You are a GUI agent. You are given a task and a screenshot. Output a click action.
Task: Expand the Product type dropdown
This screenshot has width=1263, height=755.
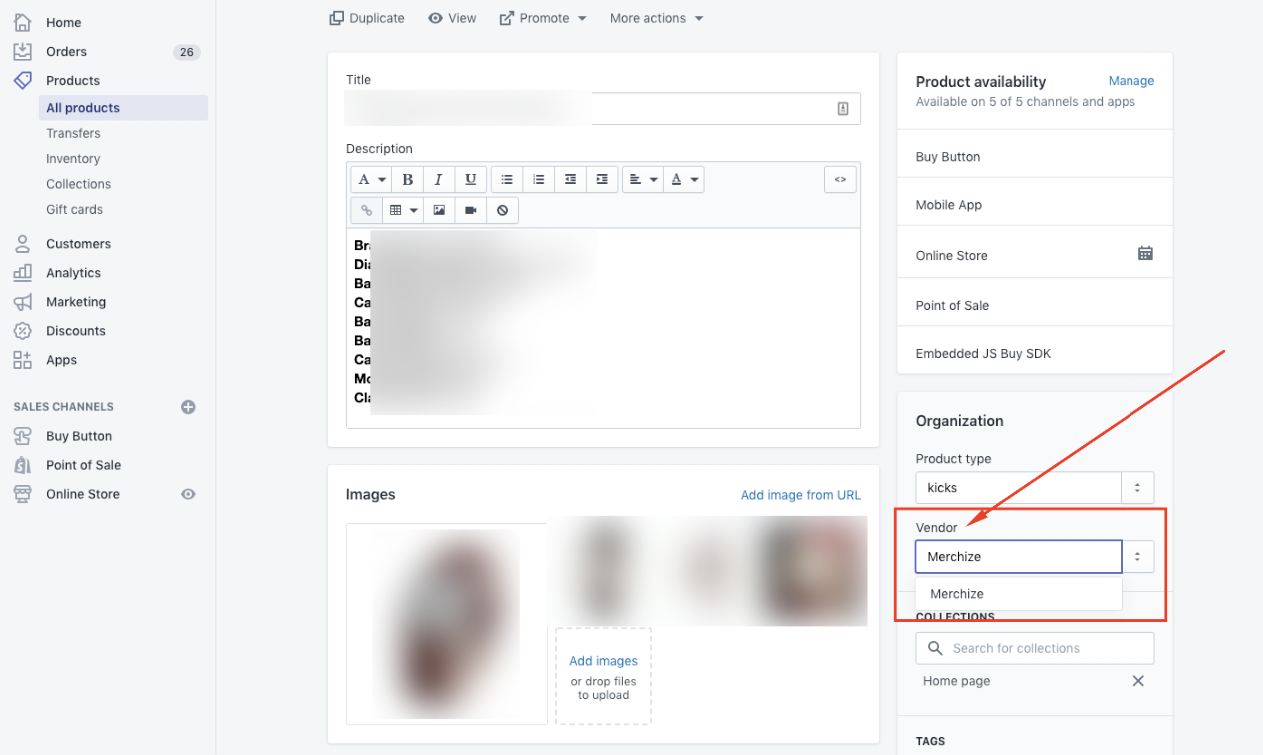click(x=1138, y=488)
